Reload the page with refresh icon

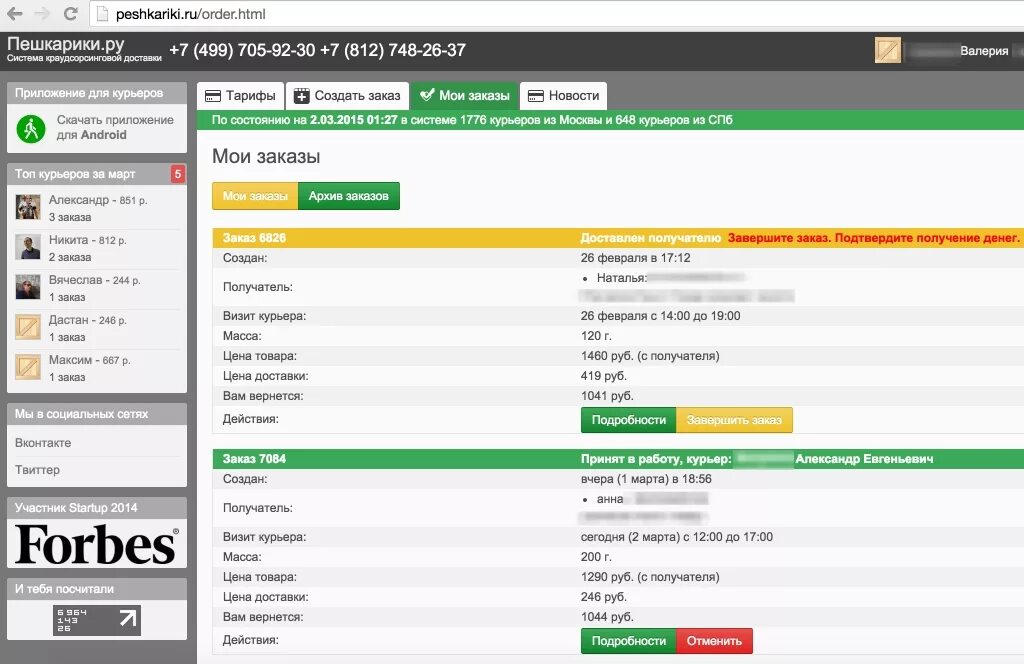click(x=71, y=13)
